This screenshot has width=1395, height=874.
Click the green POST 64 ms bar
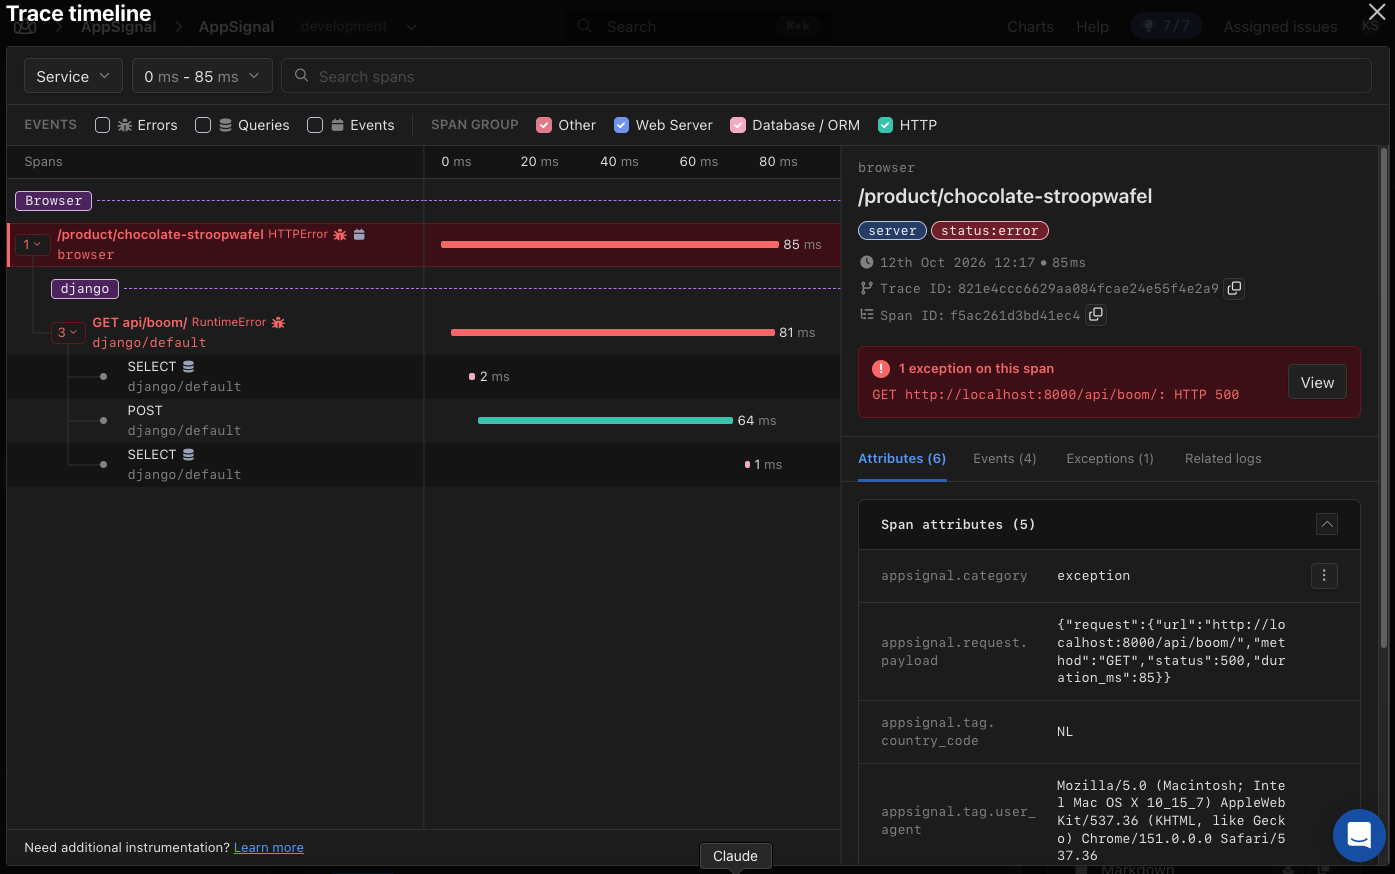(605, 420)
